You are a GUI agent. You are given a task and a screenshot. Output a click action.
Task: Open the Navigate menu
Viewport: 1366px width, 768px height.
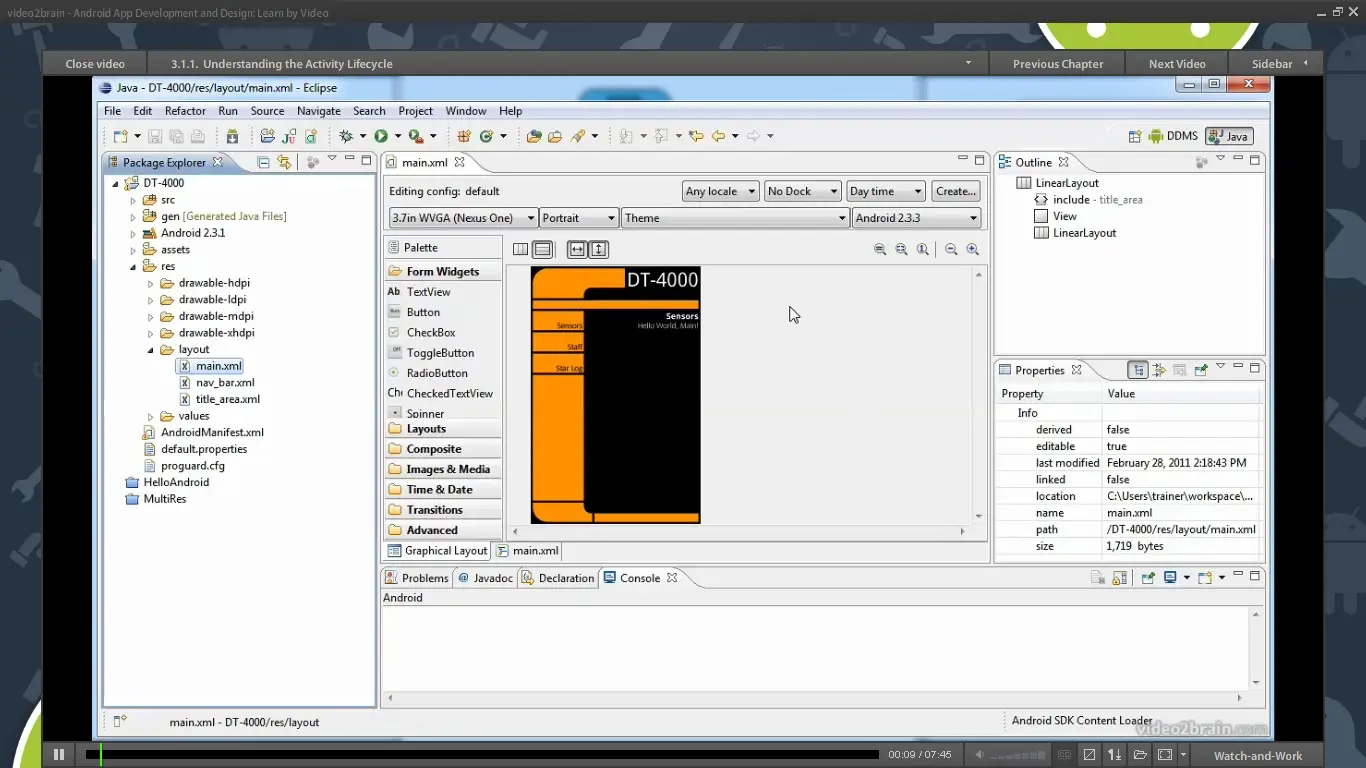click(319, 111)
